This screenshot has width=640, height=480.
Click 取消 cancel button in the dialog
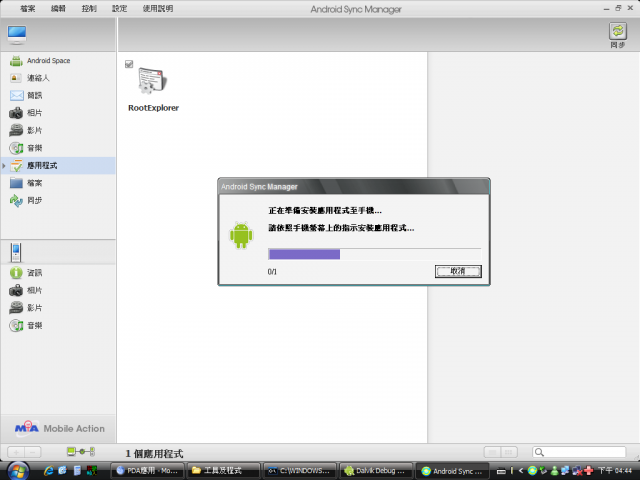(x=458, y=271)
